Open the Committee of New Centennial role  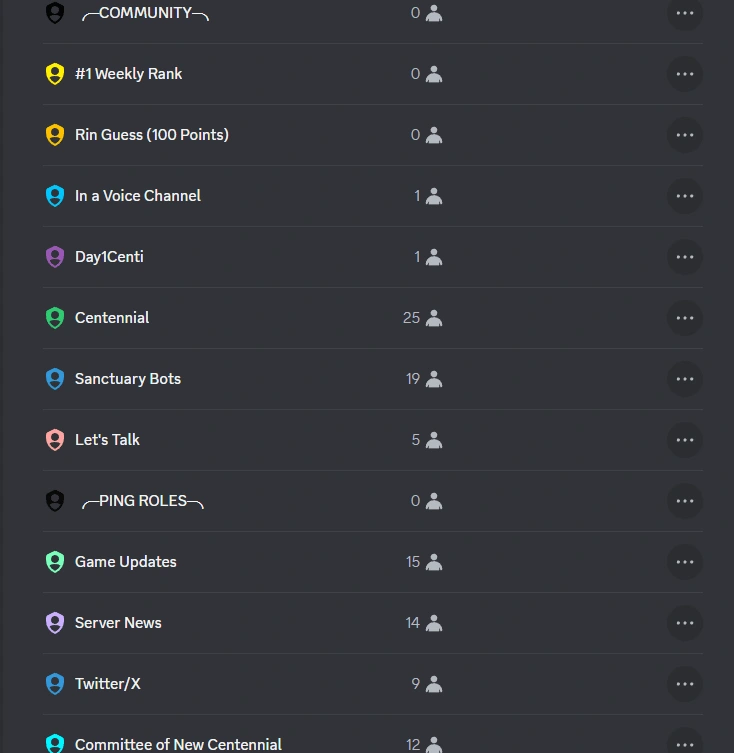pyautogui.click(x=178, y=744)
